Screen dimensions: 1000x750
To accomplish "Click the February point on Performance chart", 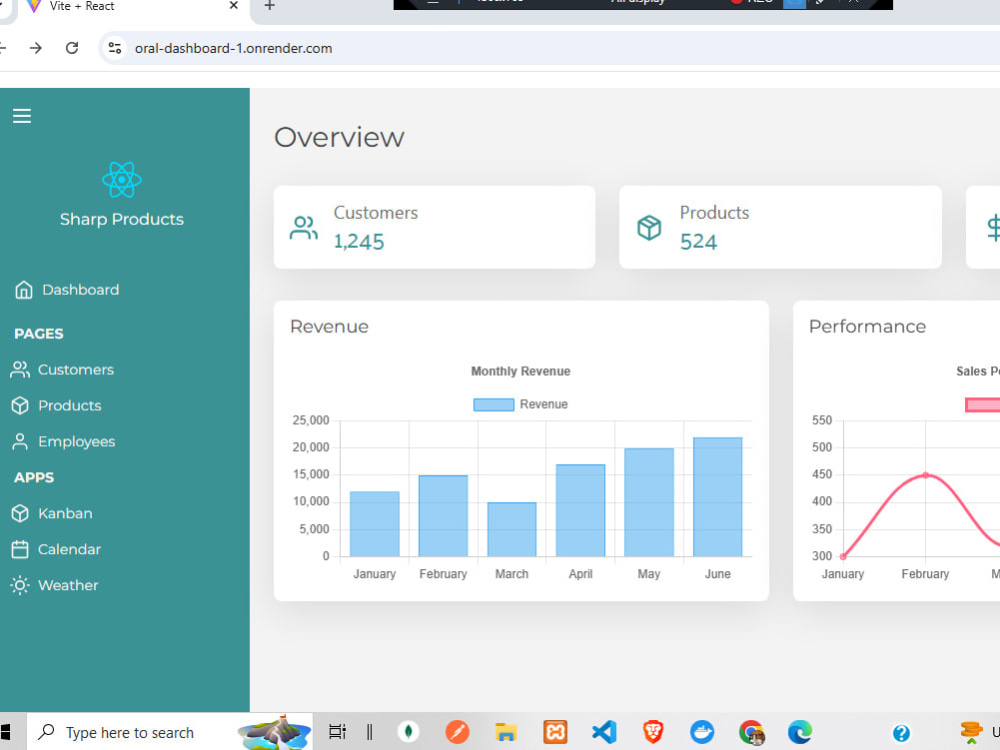I will [x=925, y=475].
